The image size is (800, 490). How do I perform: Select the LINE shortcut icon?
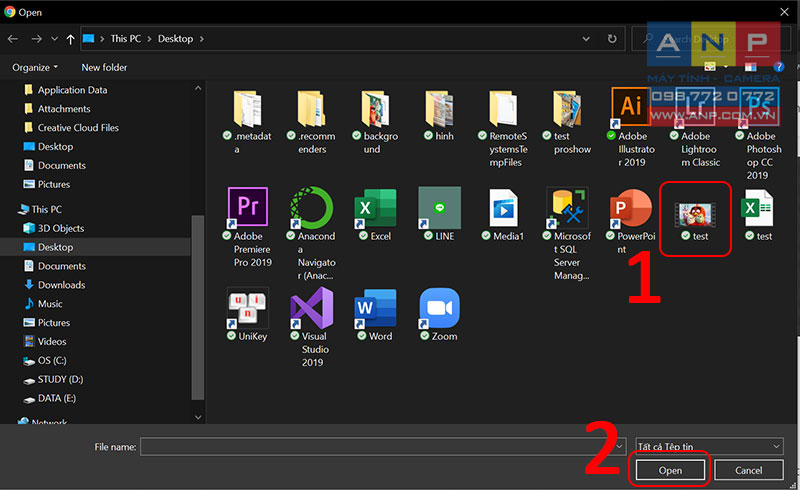(x=439, y=207)
